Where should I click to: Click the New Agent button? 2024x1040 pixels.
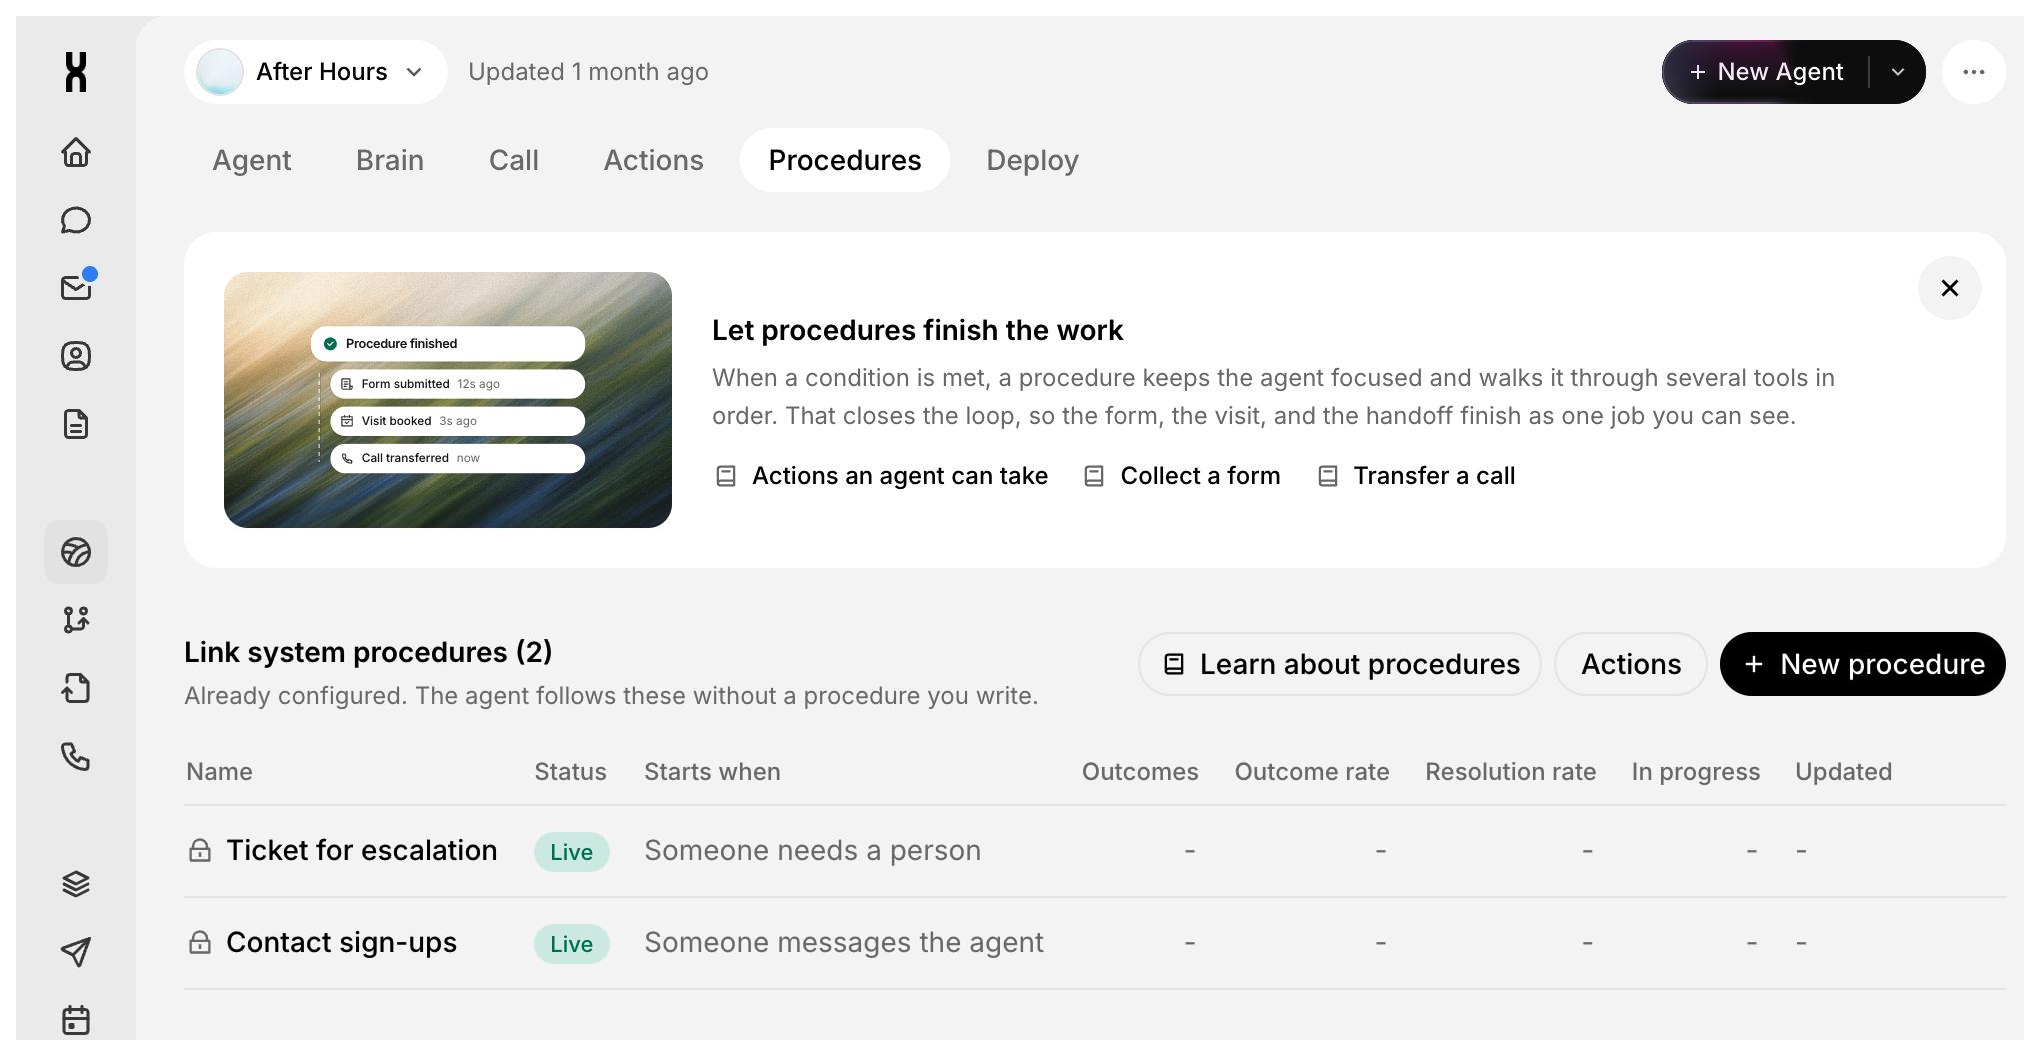click(x=1766, y=72)
